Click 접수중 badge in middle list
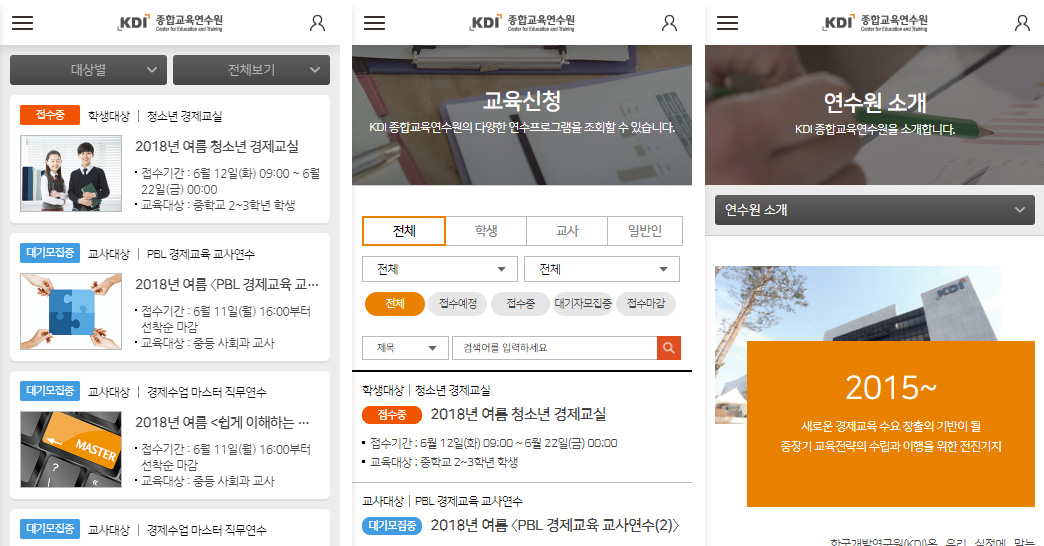The image size is (1044, 546). click(392, 415)
